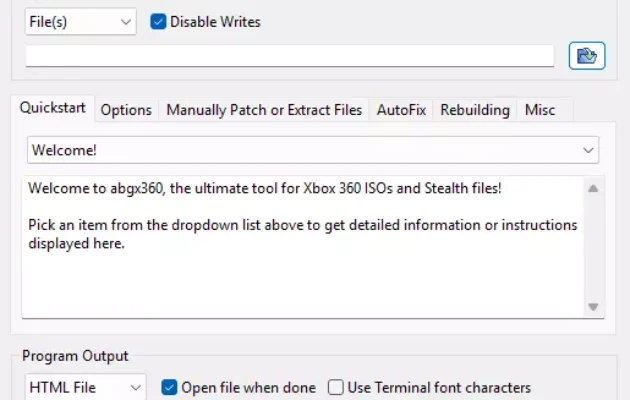This screenshot has height=400, width=630.
Task: Click the scroll down arrow in welcome text
Action: click(593, 307)
